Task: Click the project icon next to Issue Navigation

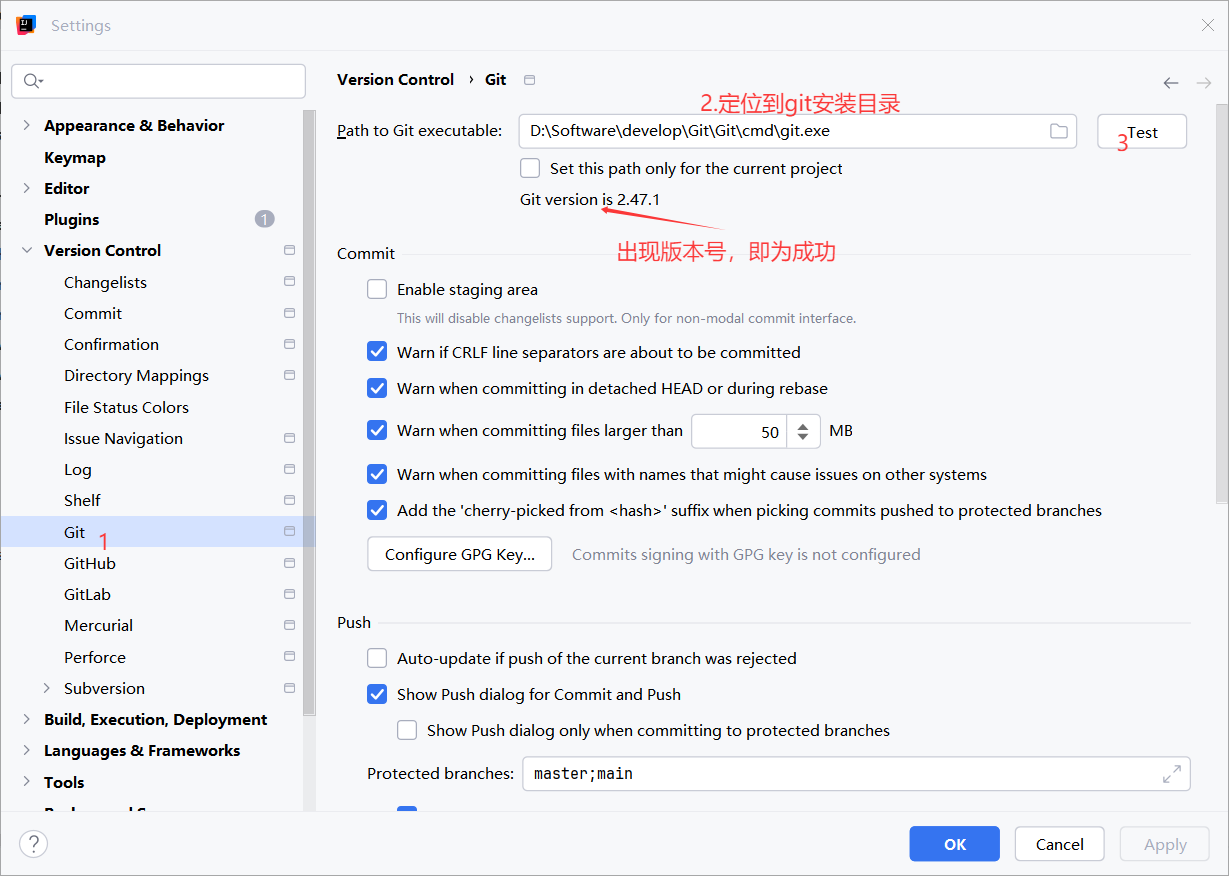Action: pyautogui.click(x=289, y=438)
